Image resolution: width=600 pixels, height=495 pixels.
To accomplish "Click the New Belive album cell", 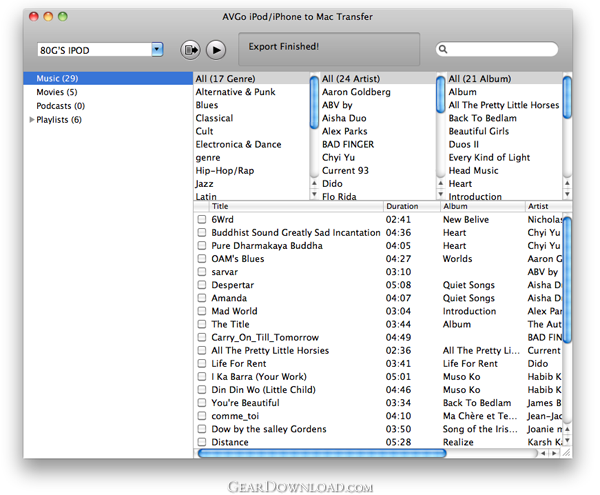I will point(466,220).
